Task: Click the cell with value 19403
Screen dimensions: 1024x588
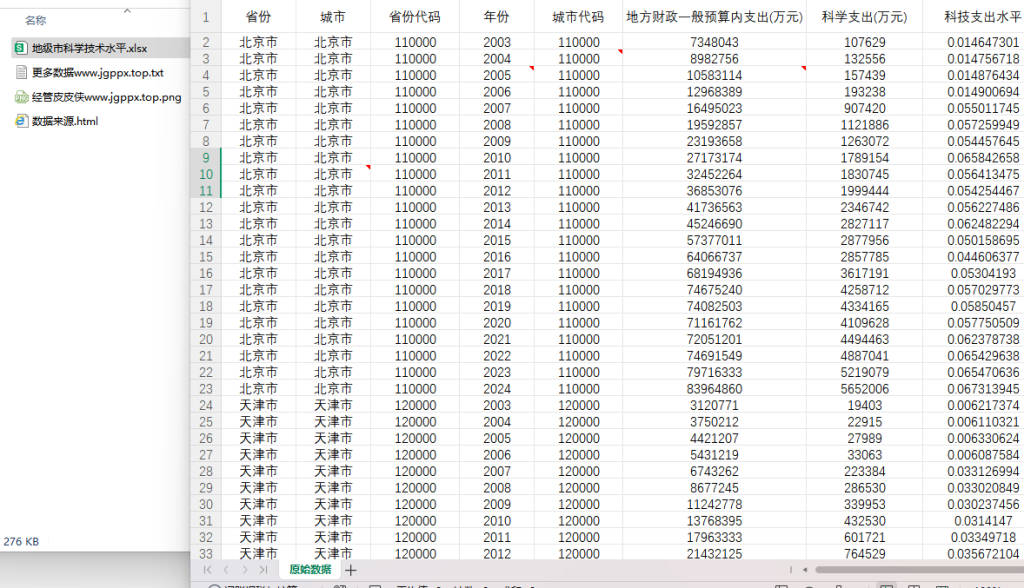Action: pyautogui.click(x=865, y=405)
